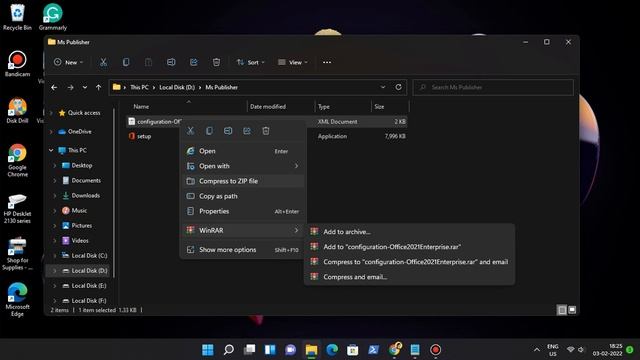Click the Rename icon in context menu

coord(228,131)
